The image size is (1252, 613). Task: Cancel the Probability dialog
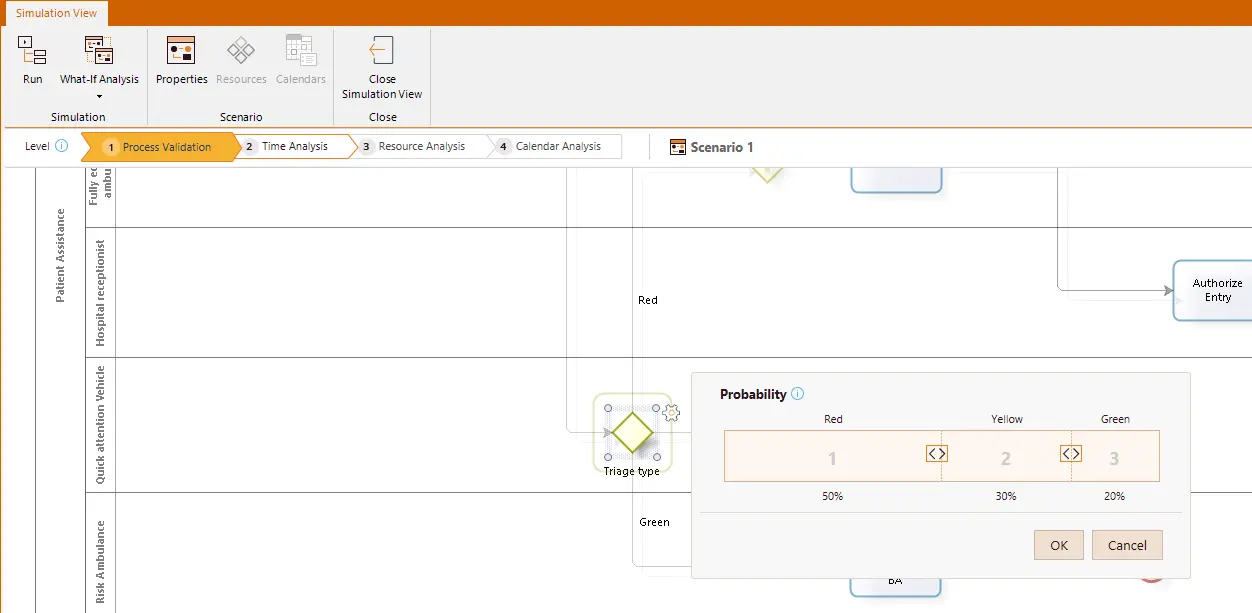1127,545
